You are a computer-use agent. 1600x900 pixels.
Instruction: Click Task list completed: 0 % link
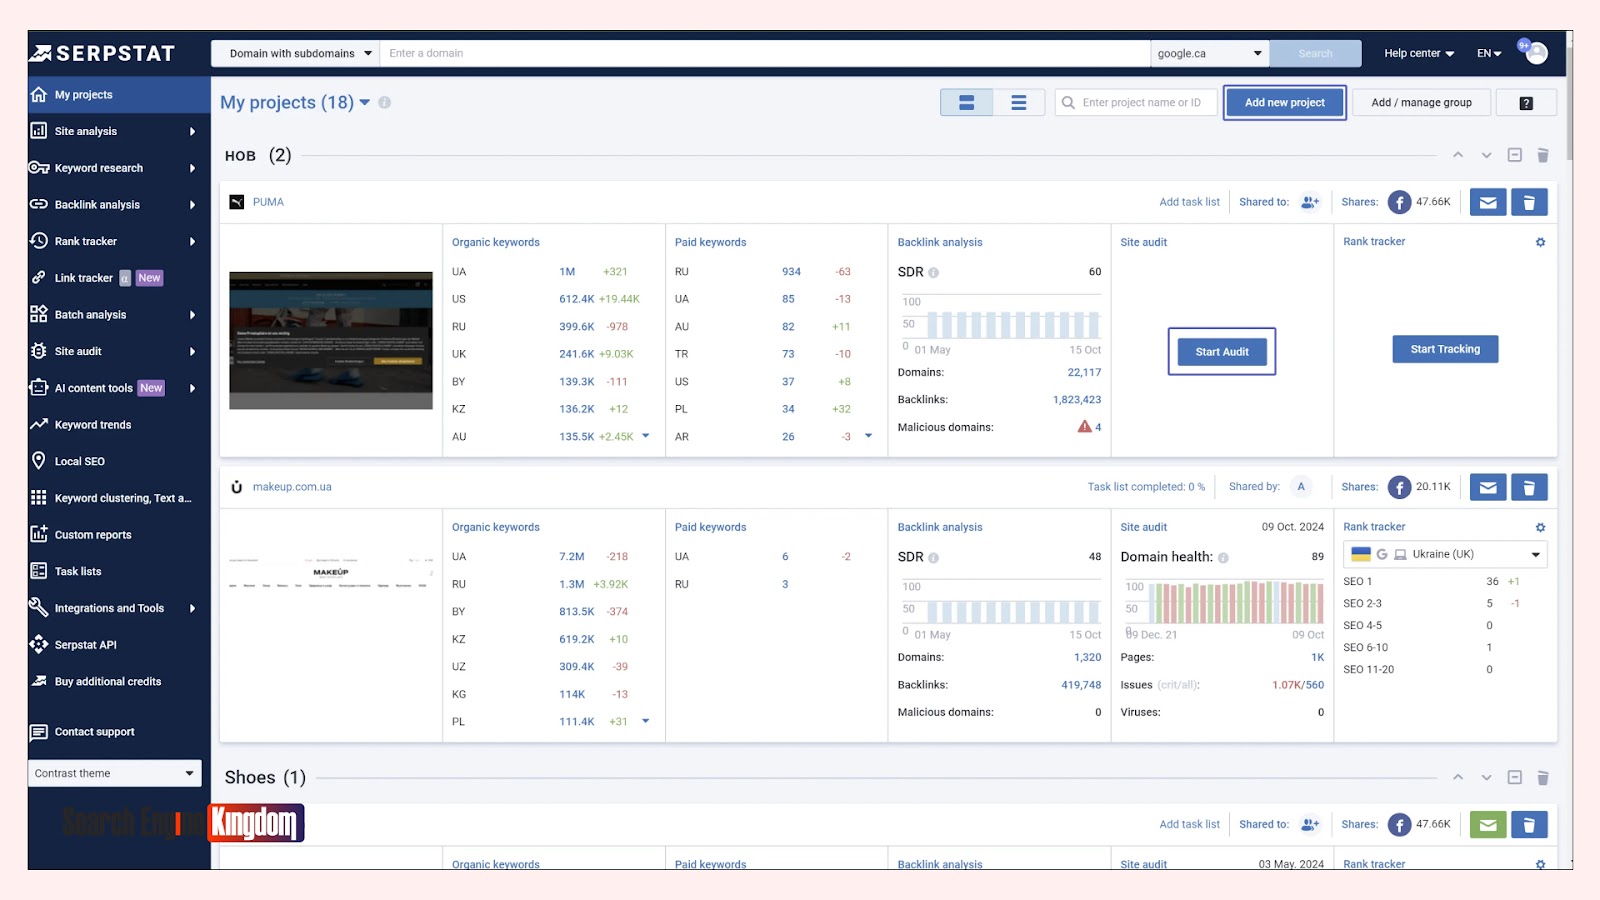click(1146, 487)
